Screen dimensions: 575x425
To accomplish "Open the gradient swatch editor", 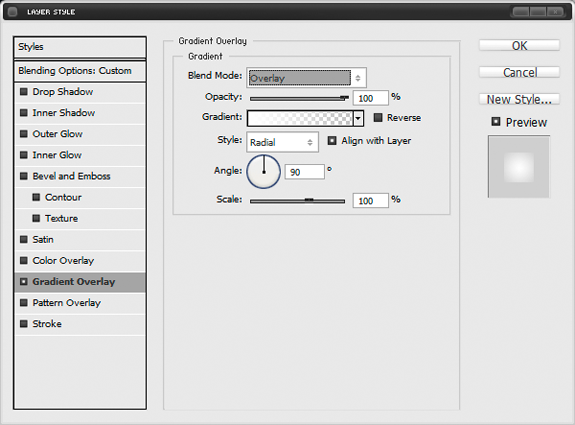I will 300,118.
